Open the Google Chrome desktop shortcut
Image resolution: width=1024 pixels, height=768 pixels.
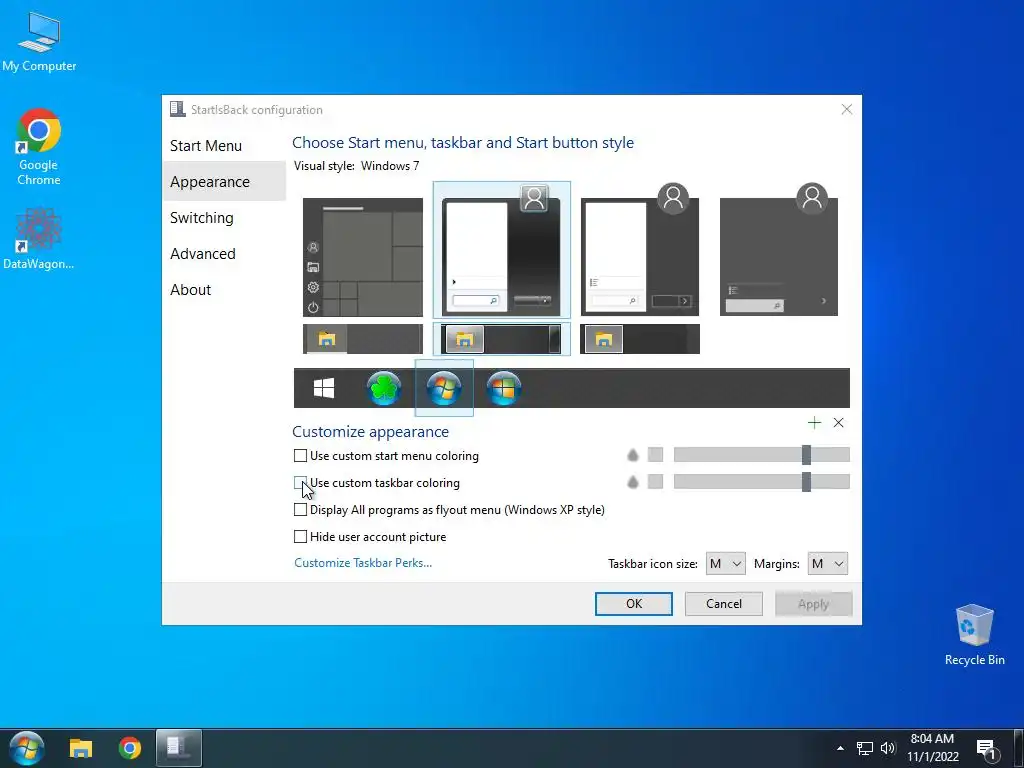pyautogui.click(x=39, y=147)
